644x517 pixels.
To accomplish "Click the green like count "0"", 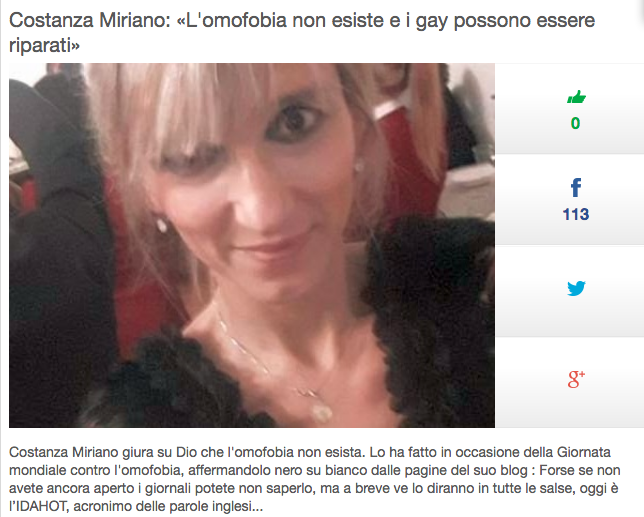I will point(575,123).
